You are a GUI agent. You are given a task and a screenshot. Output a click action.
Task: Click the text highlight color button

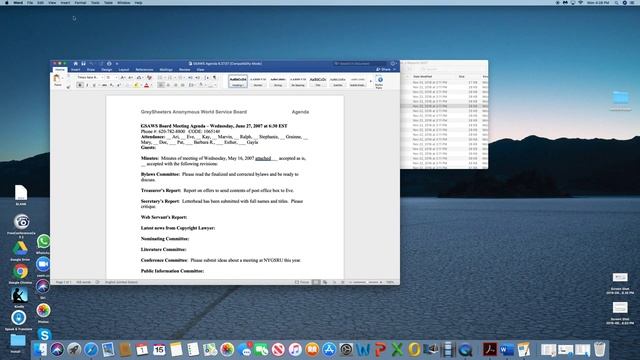point(136,85)
